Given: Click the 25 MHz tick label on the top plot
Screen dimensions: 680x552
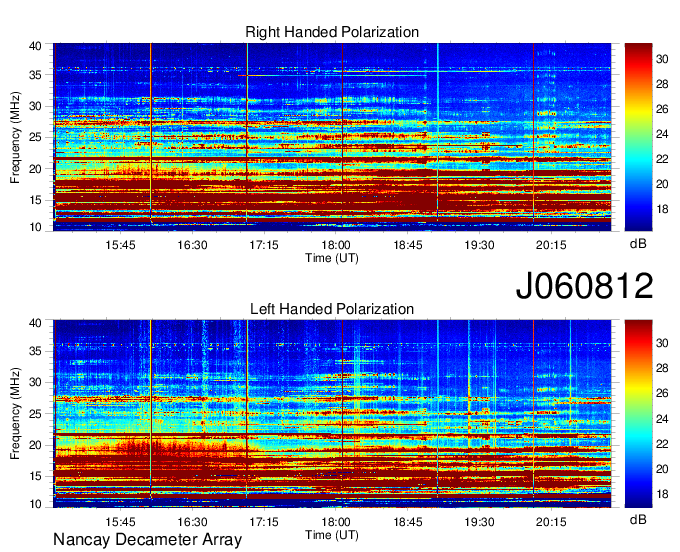Looking at the screenshot, I should click(x=36, y=137).
